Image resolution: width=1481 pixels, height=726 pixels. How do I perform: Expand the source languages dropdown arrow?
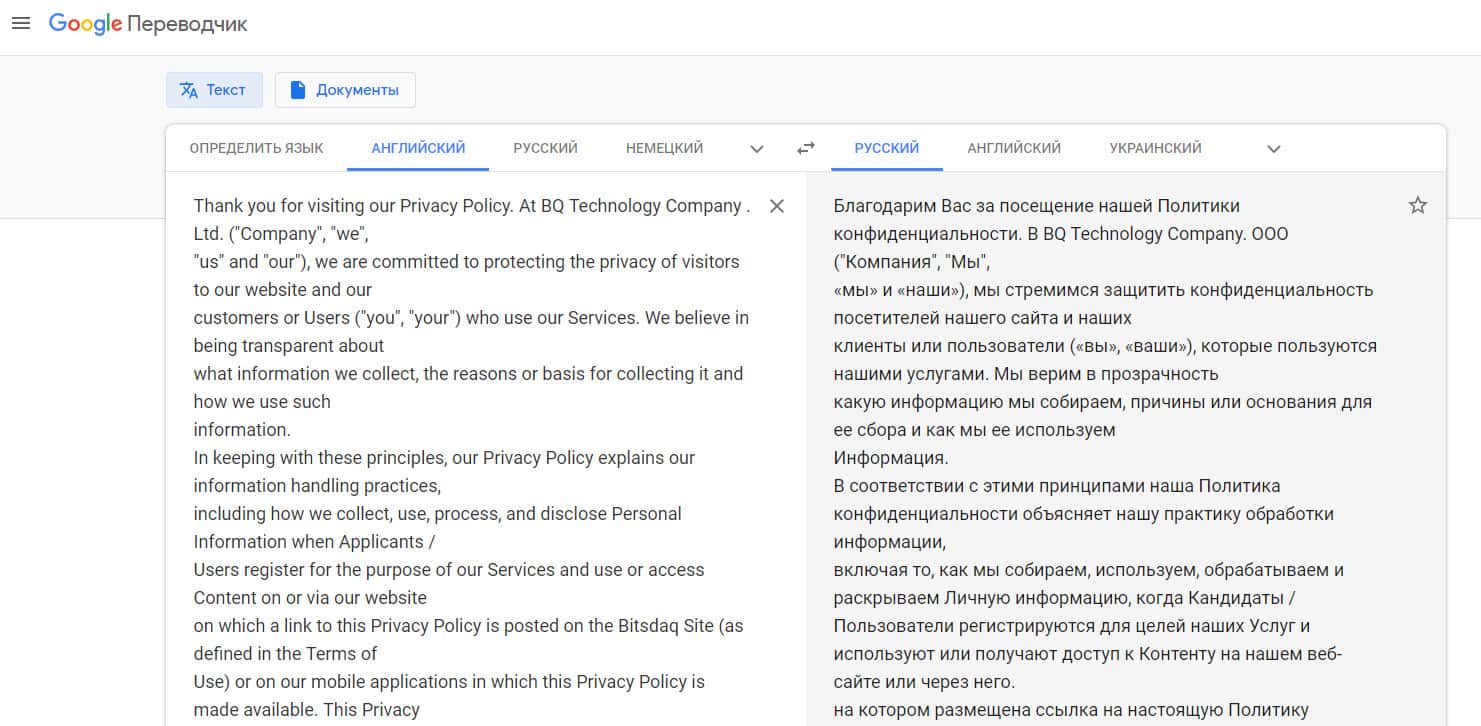tap(757, 149)
